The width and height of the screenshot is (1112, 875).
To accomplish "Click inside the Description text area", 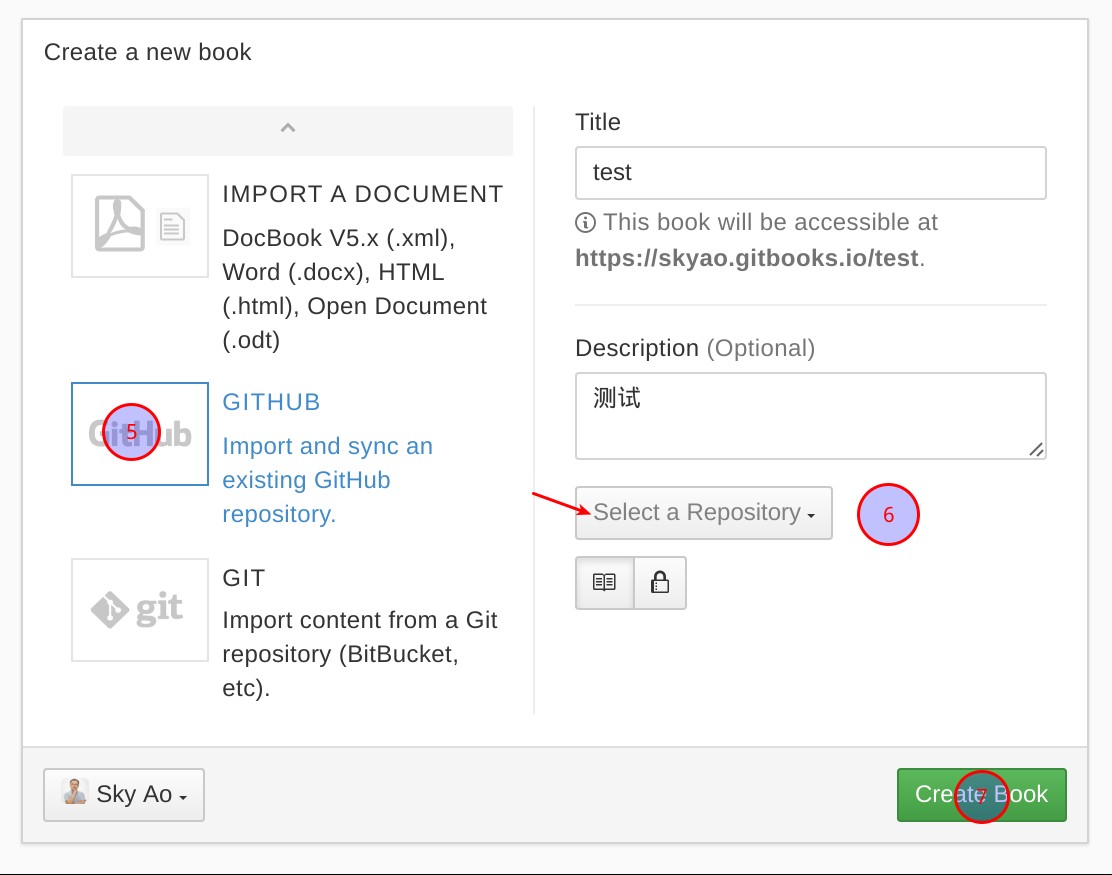I will pos(810,415).
